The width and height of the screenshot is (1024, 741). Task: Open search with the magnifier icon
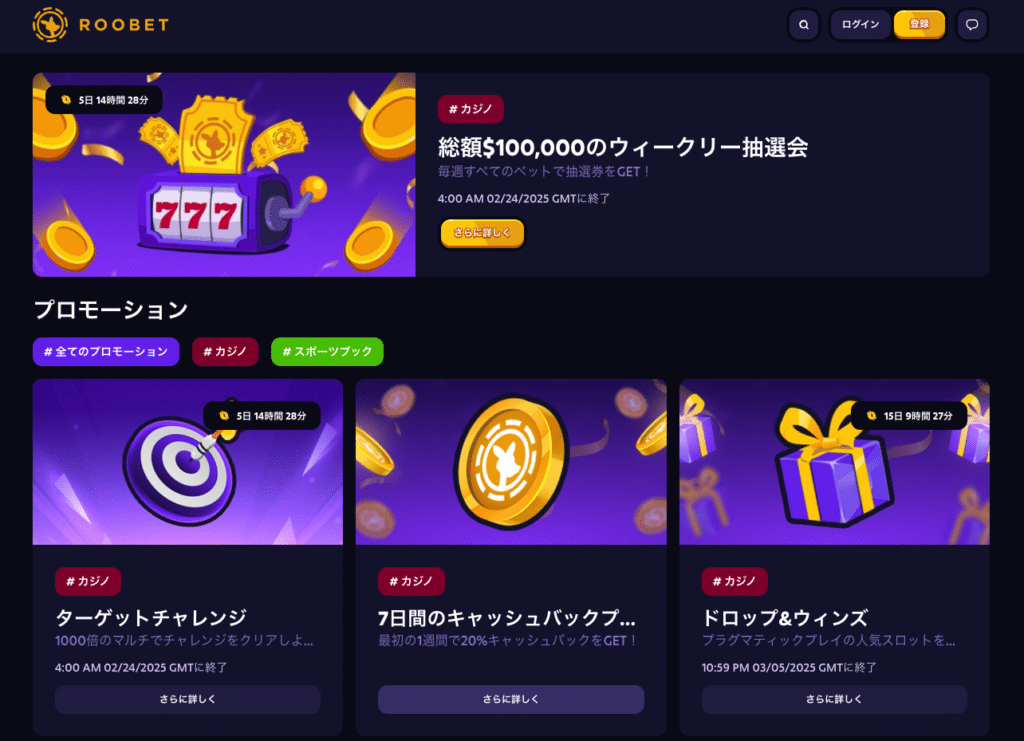(x=803, y=25)
